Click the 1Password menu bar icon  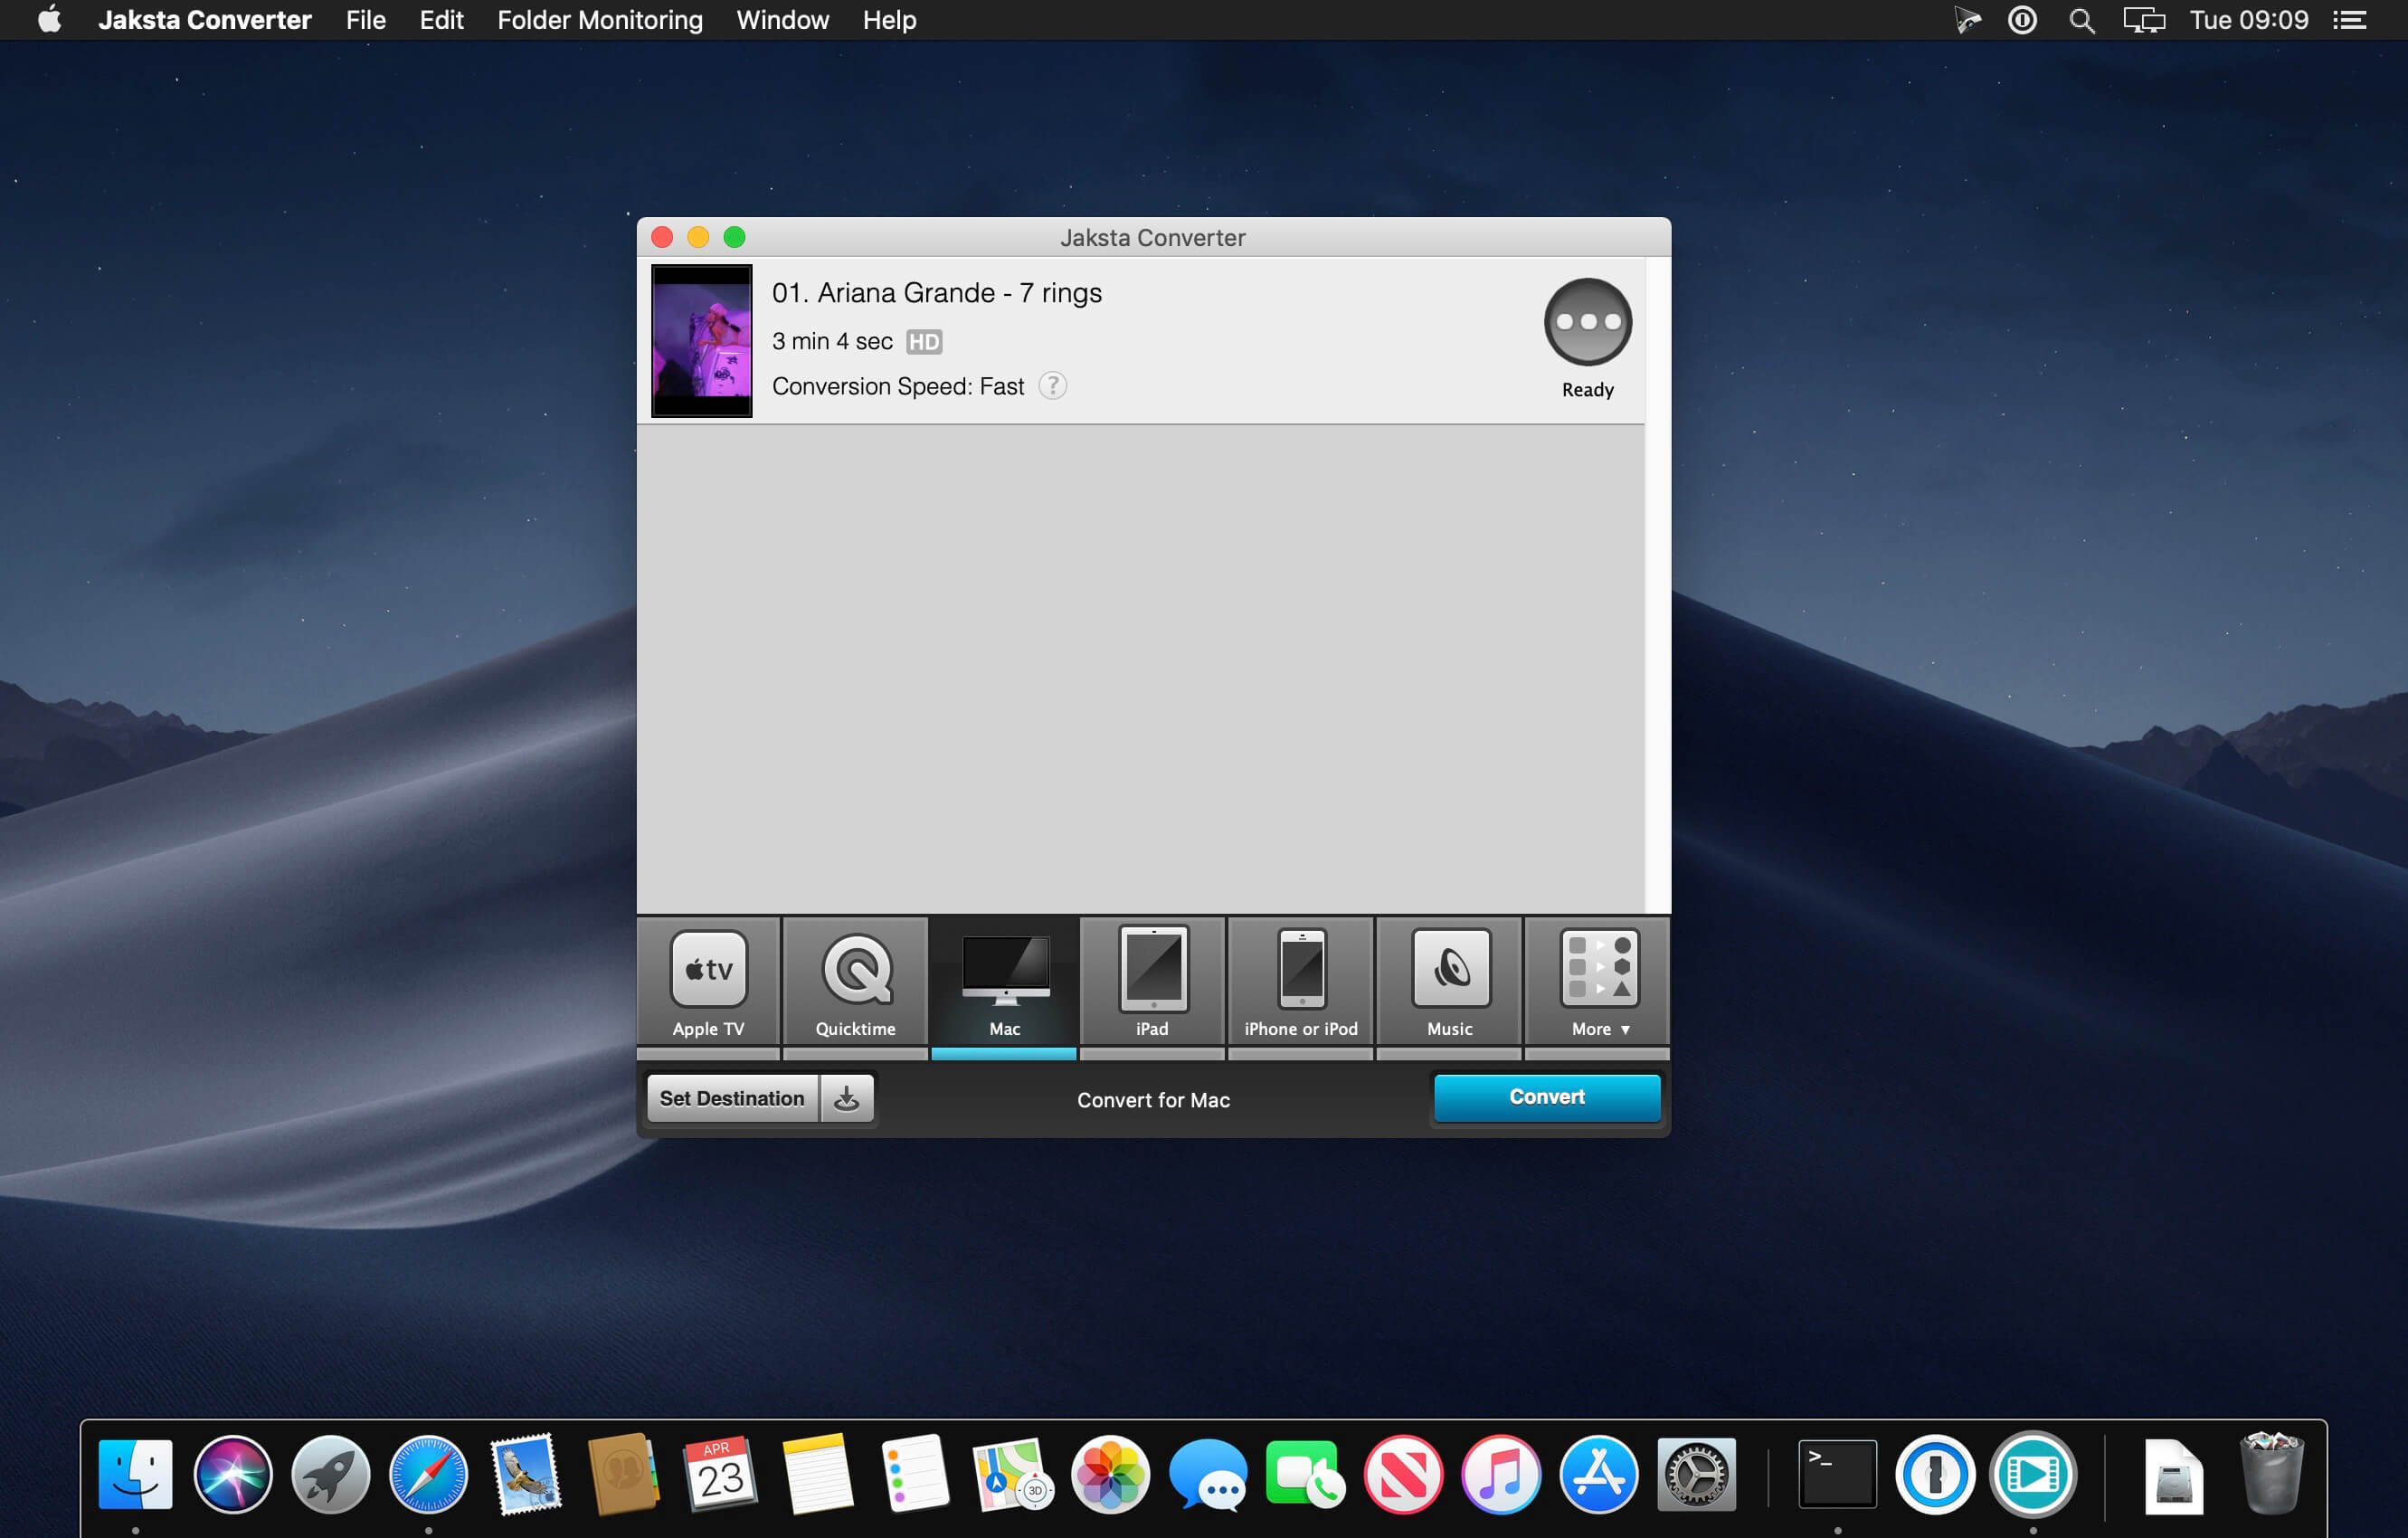(x=2022, y=20)
